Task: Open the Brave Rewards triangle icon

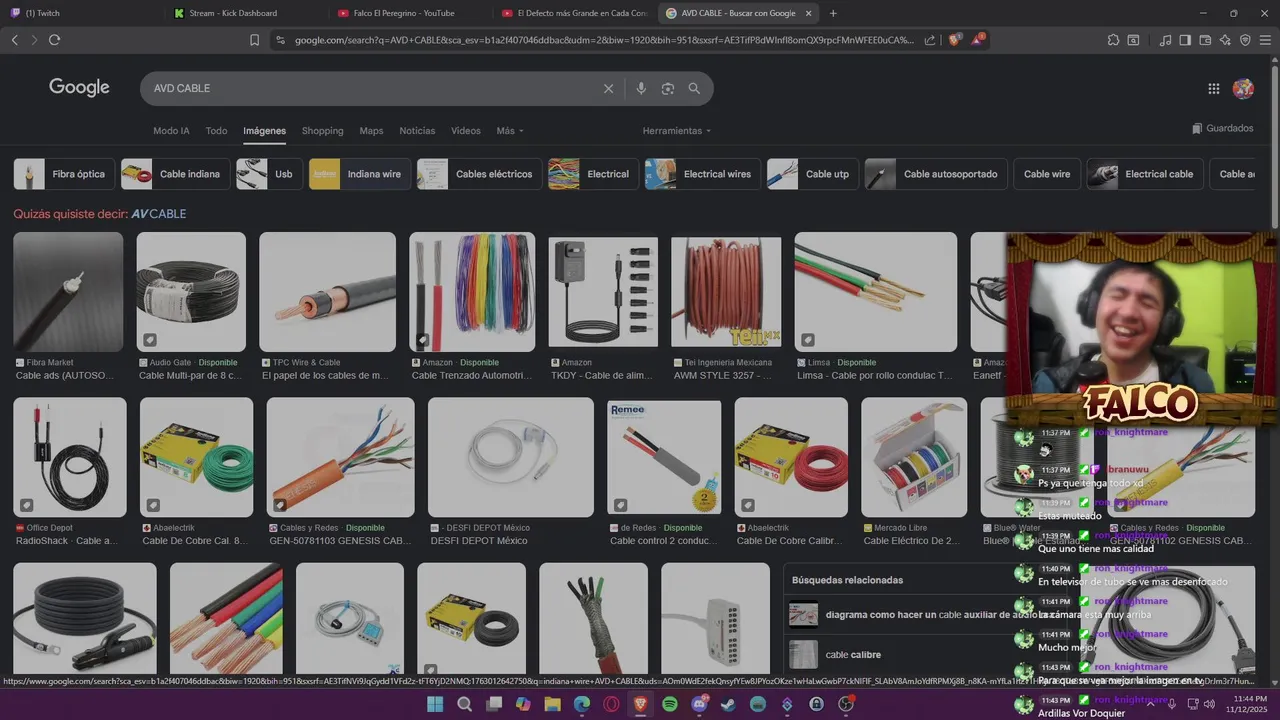Action: pos(978,40)
